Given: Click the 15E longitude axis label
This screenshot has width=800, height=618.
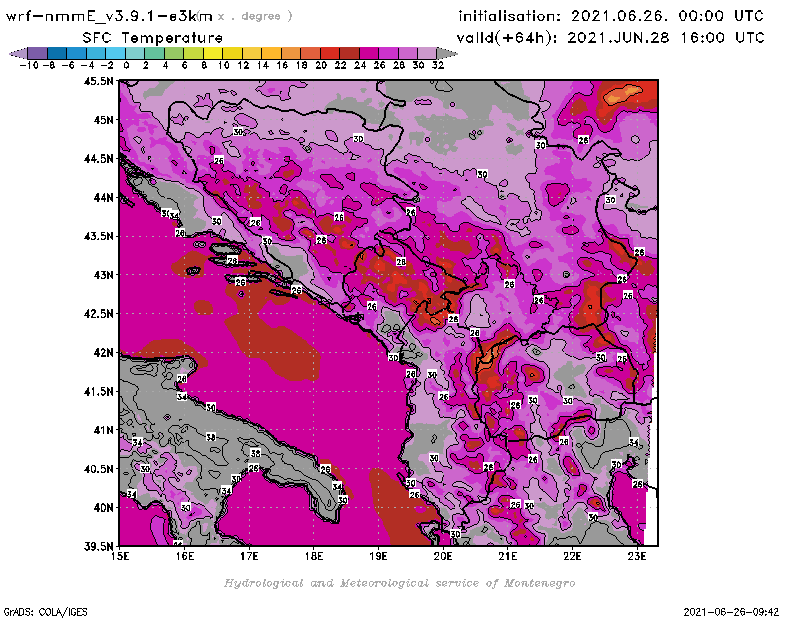Looking at the screenshot, I should pyautogui.click(x=120, y=556).
